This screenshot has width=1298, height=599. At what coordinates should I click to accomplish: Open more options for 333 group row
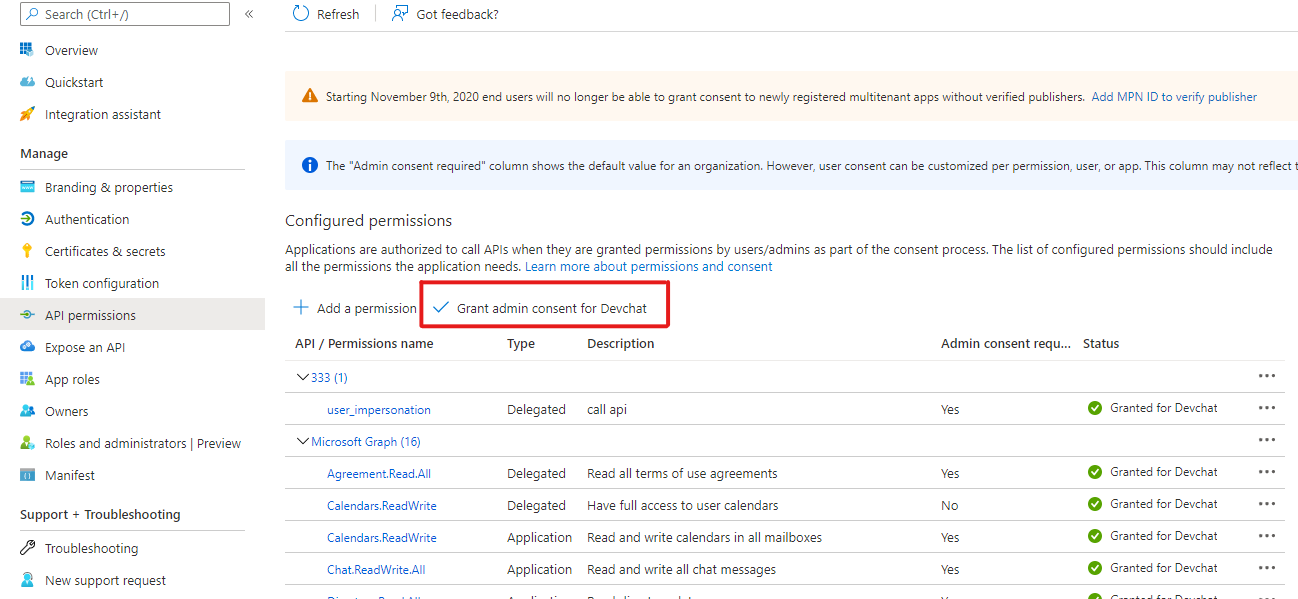(1267, 376)
